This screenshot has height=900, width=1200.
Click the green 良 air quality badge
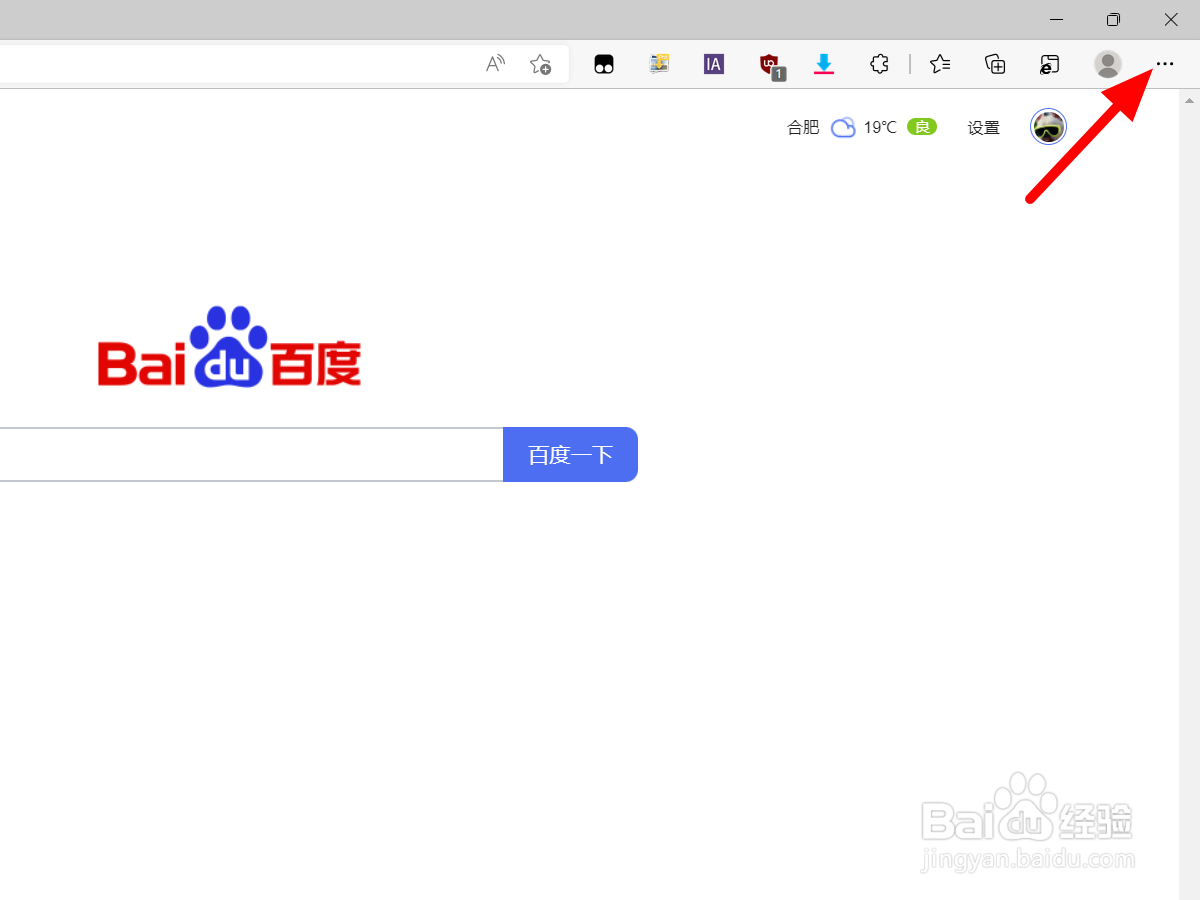(x=922, y=126)
